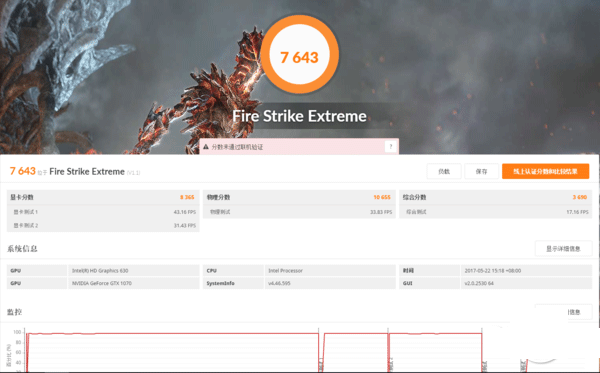Click the 监控 monitoring section heading
Screen dimensions: 600x373
(x=15, y=312)
